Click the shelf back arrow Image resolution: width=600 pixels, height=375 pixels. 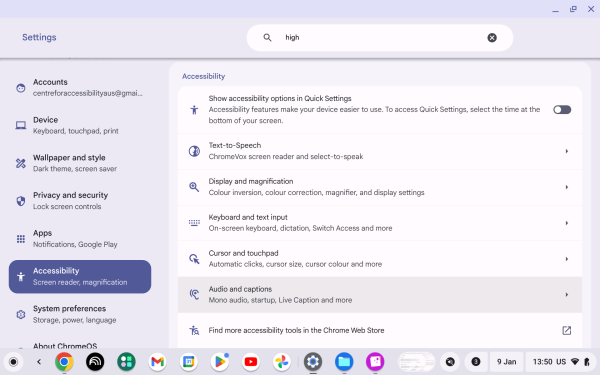[39, 362]
